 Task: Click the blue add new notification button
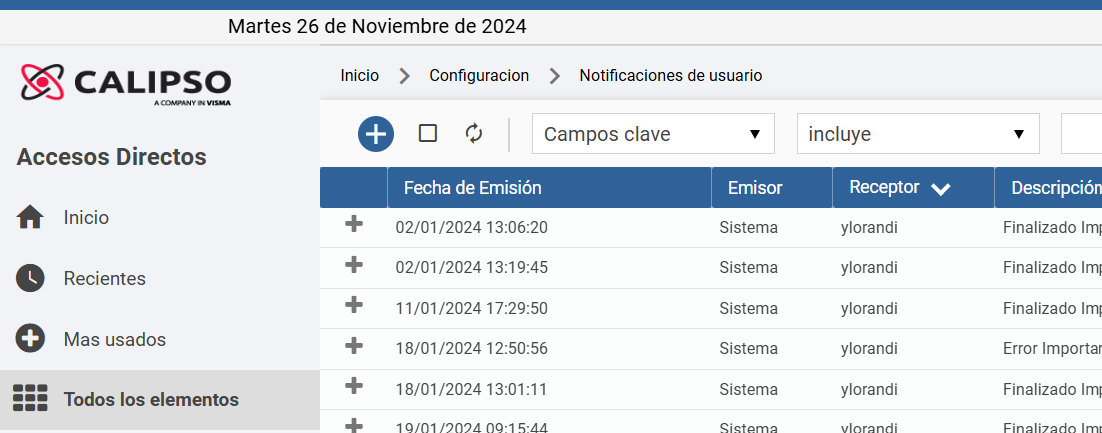tap(376, 134)
